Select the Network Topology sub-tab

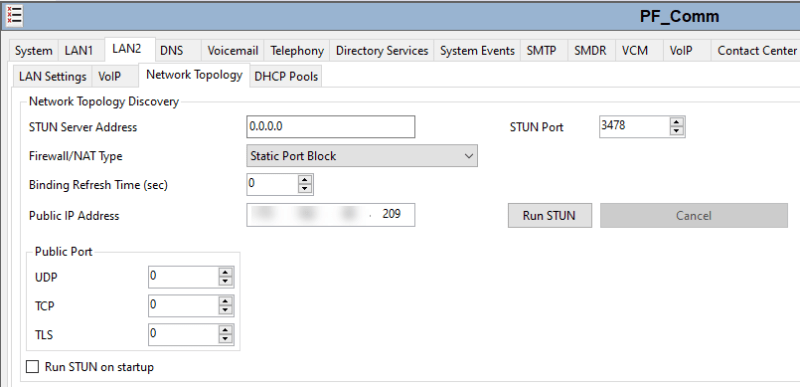click(x=194, y=75)
